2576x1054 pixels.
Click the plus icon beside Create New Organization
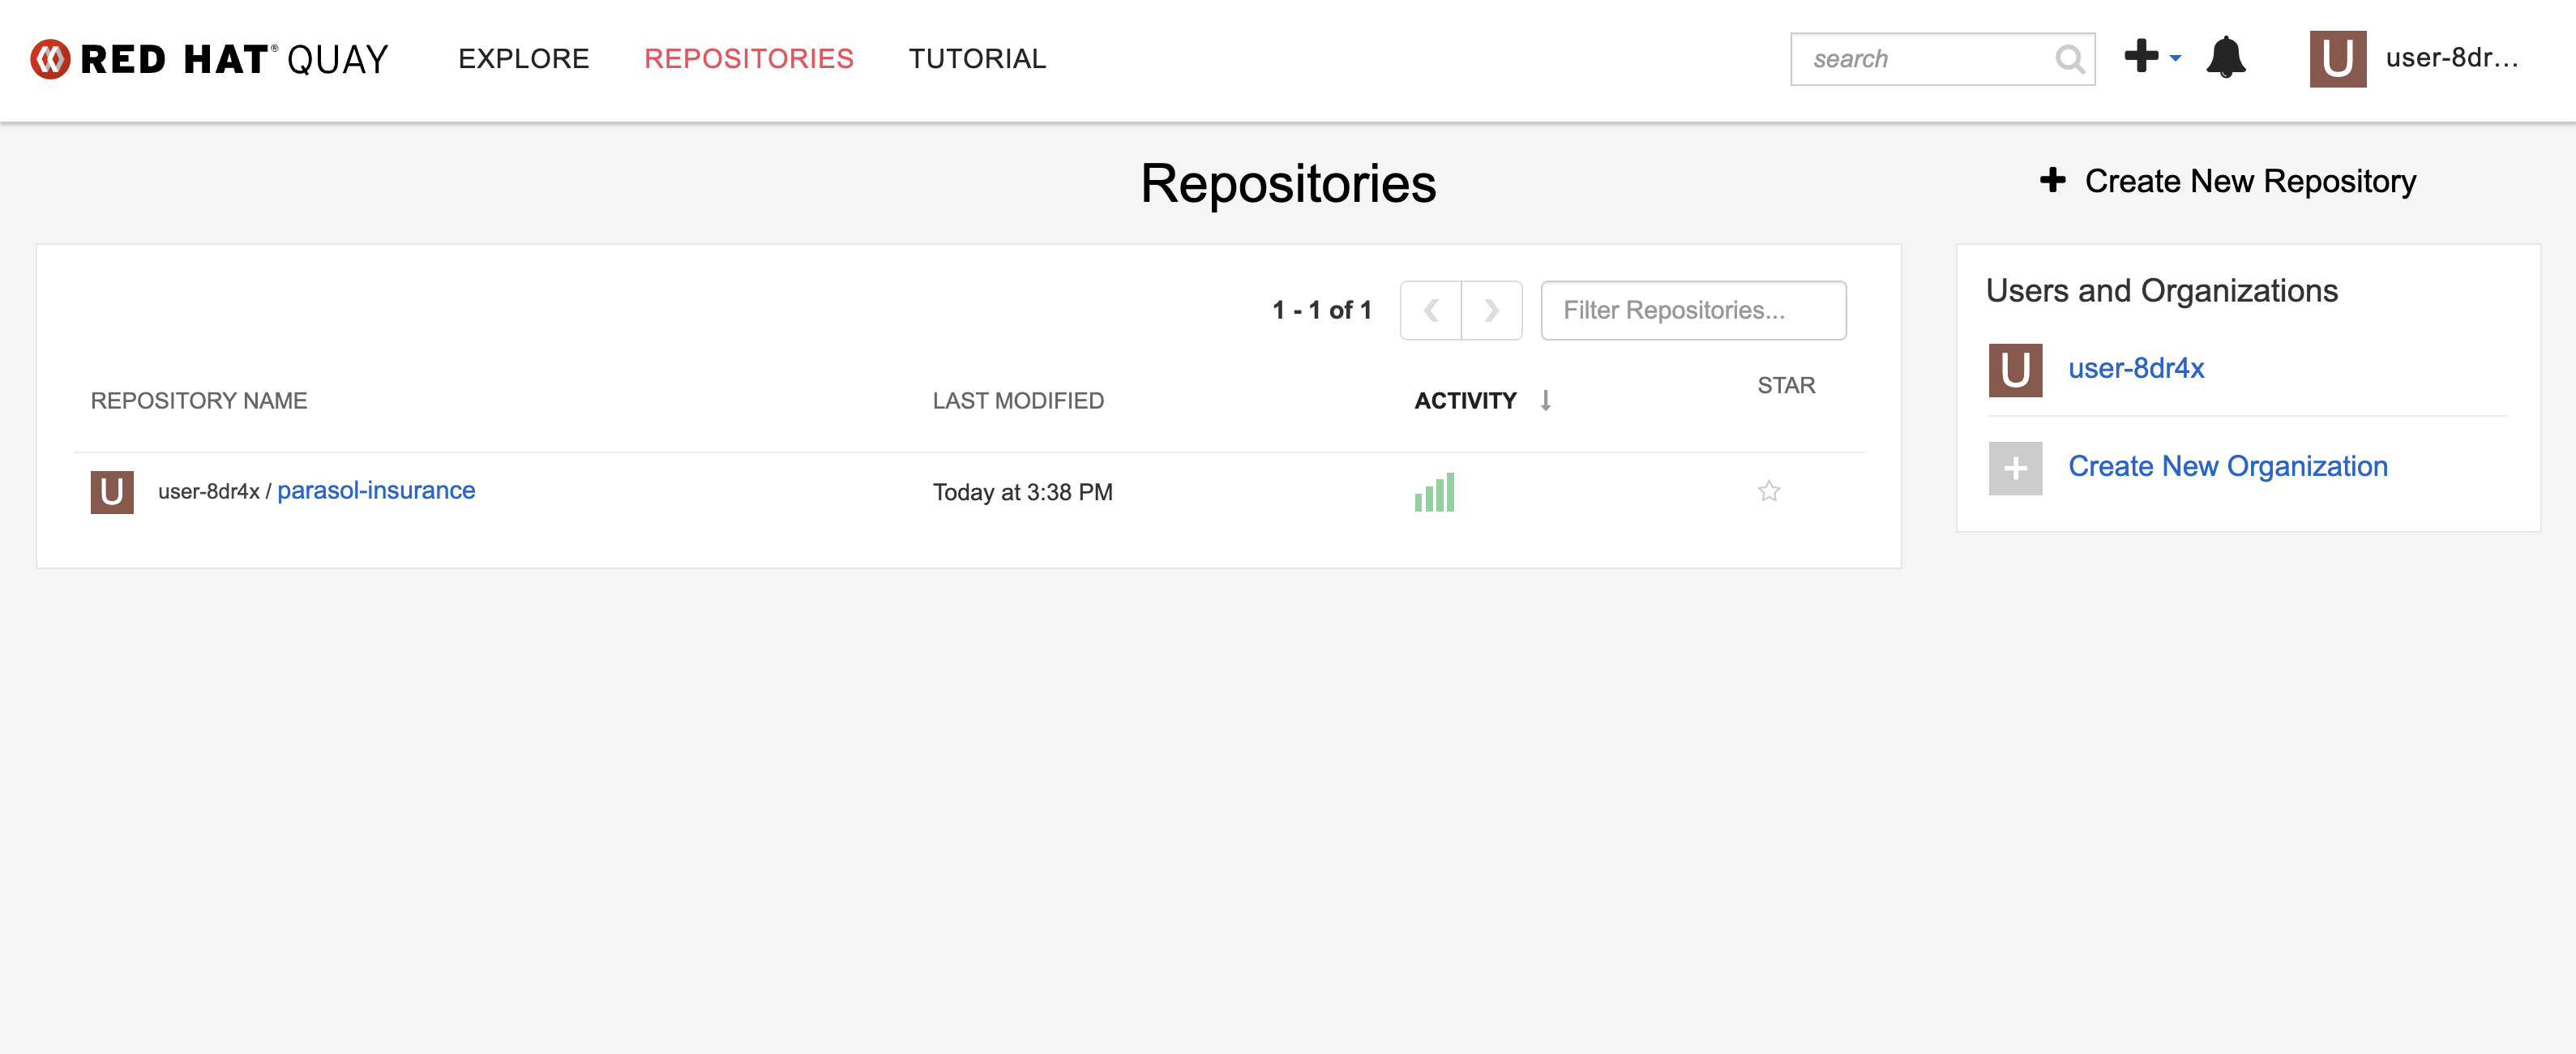pyautogui.click(x=2015, y=467)
